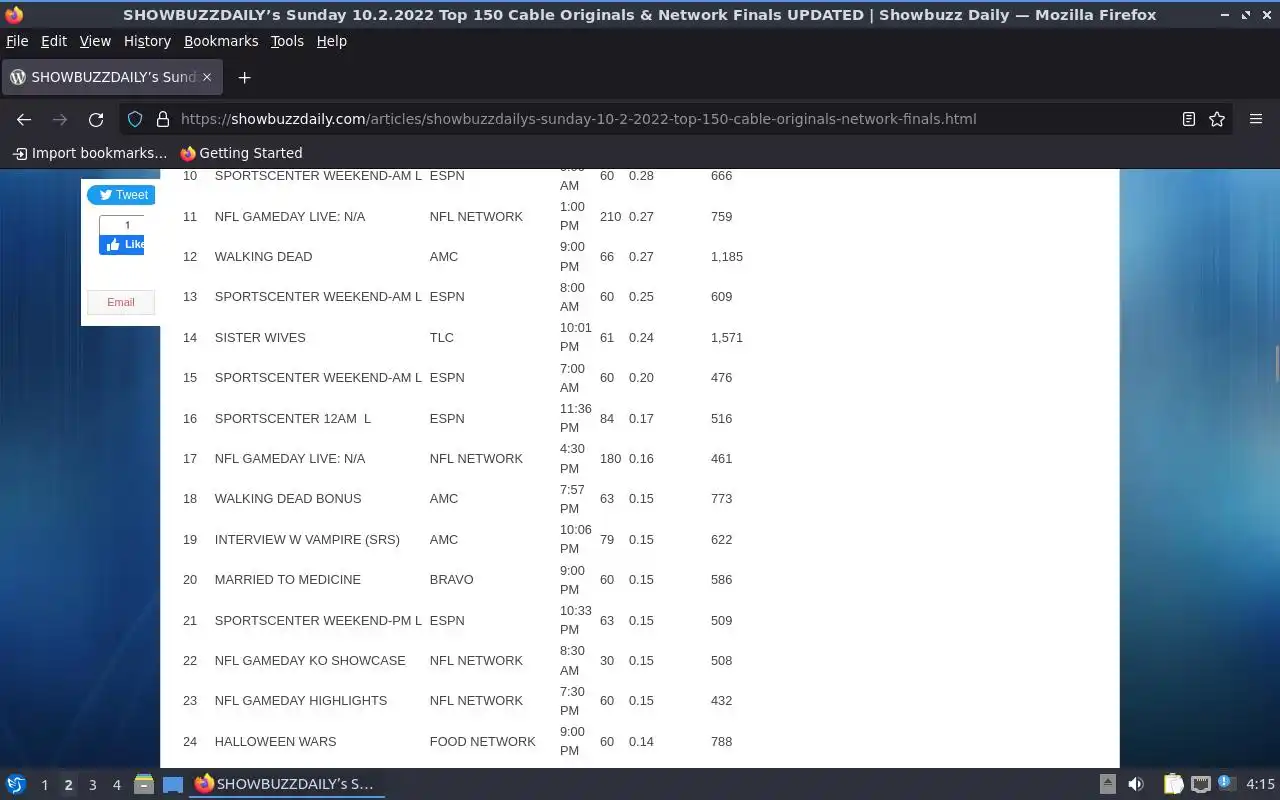The height and width of the screenshot is (800, 1280).
Task: Open the File menu
Action: [17, 41]
